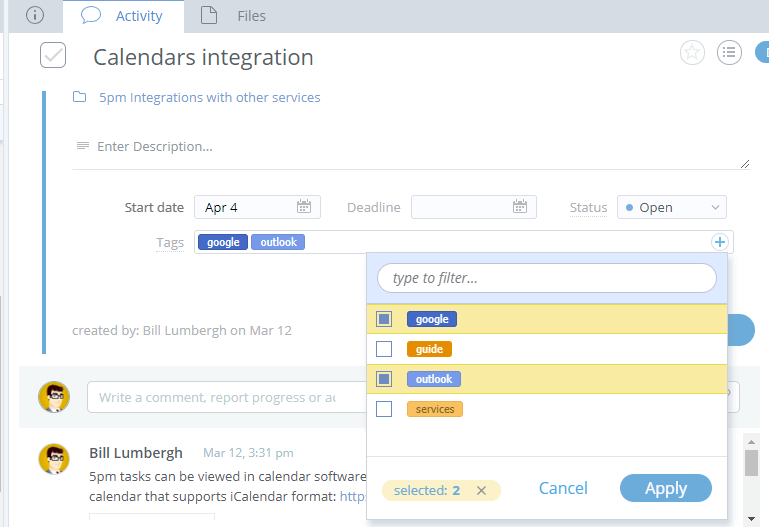The image size is (769, 527).
Task: Open the info tab icon
Action: tap(35, 15)
